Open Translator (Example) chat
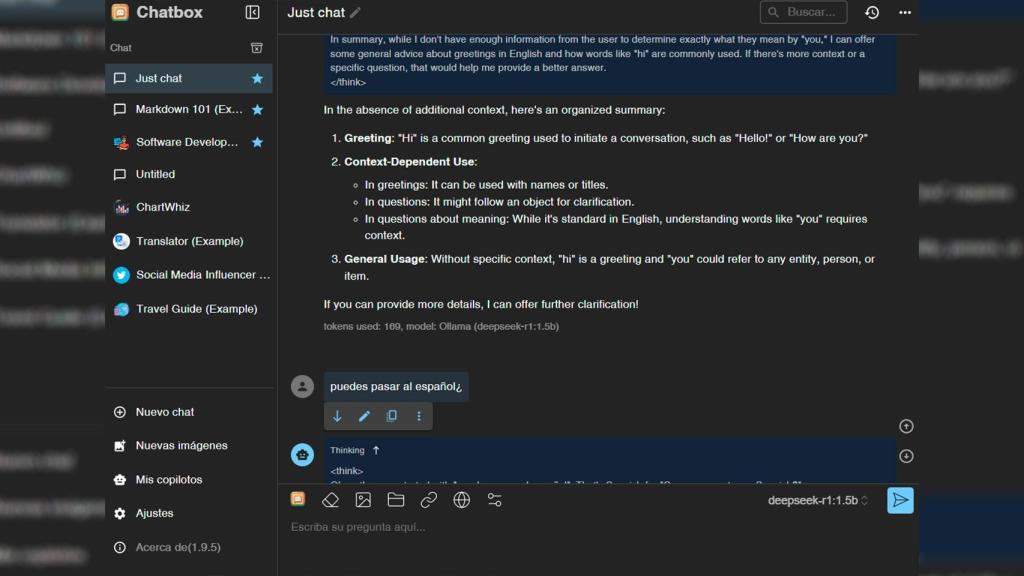 [x=189, y=241]
